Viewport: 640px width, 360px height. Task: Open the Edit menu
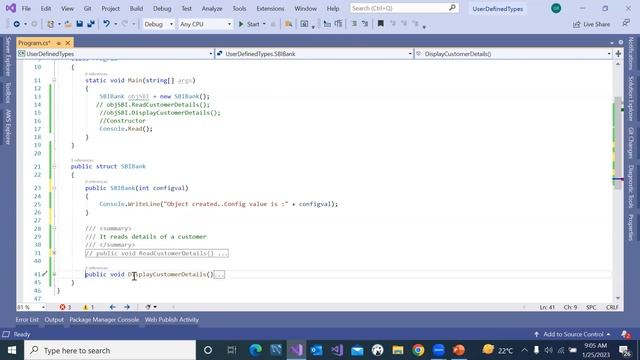46,8
